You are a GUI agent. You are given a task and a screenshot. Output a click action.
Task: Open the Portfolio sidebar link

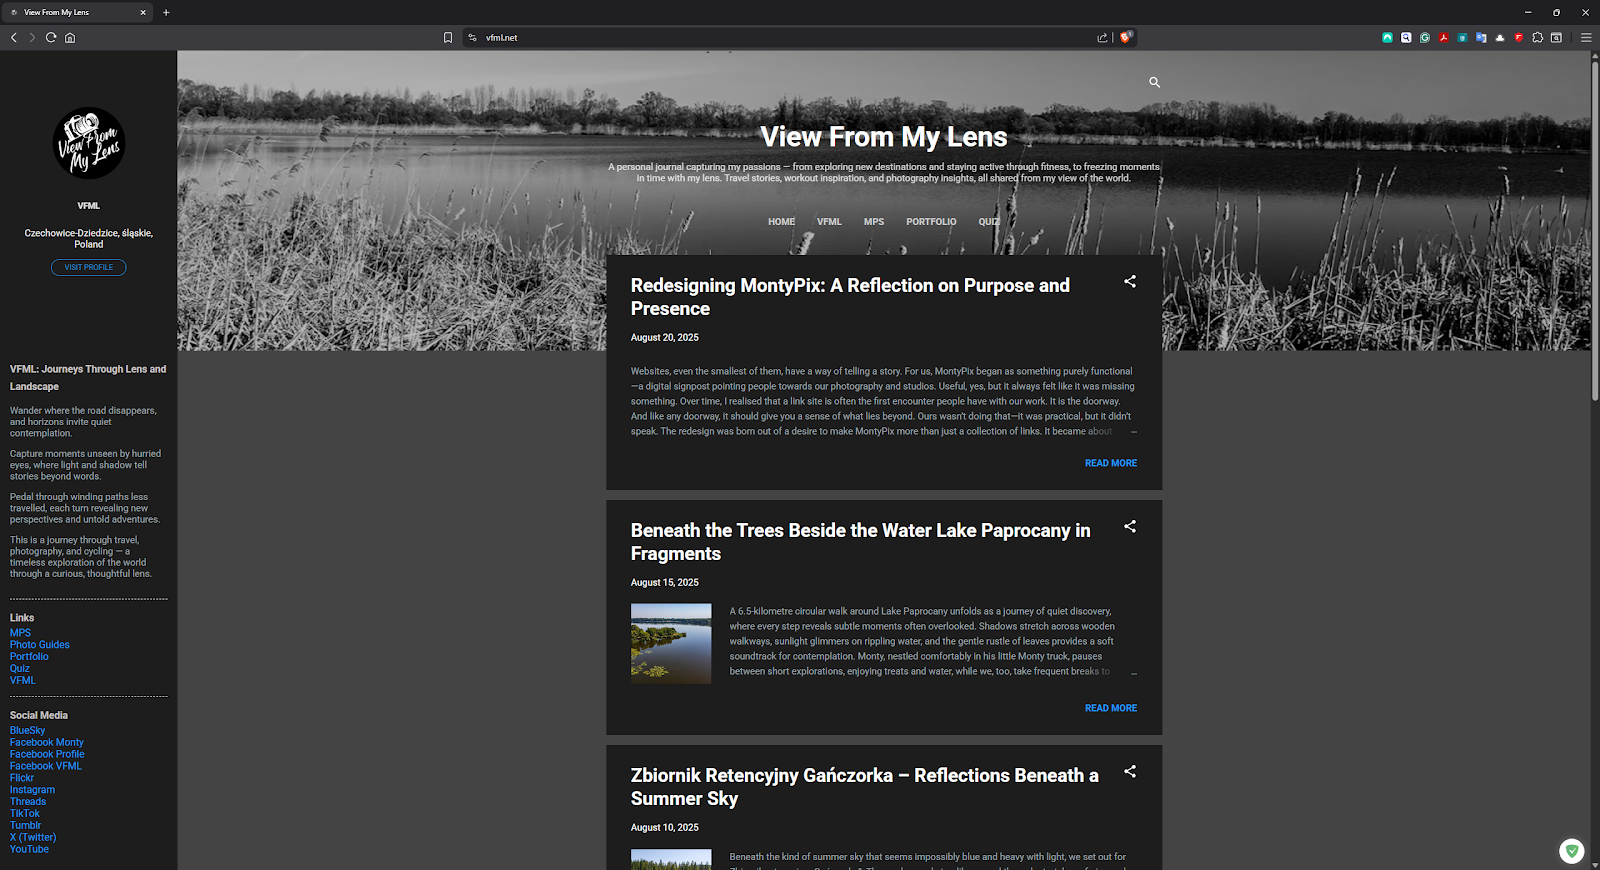point(29,657)
